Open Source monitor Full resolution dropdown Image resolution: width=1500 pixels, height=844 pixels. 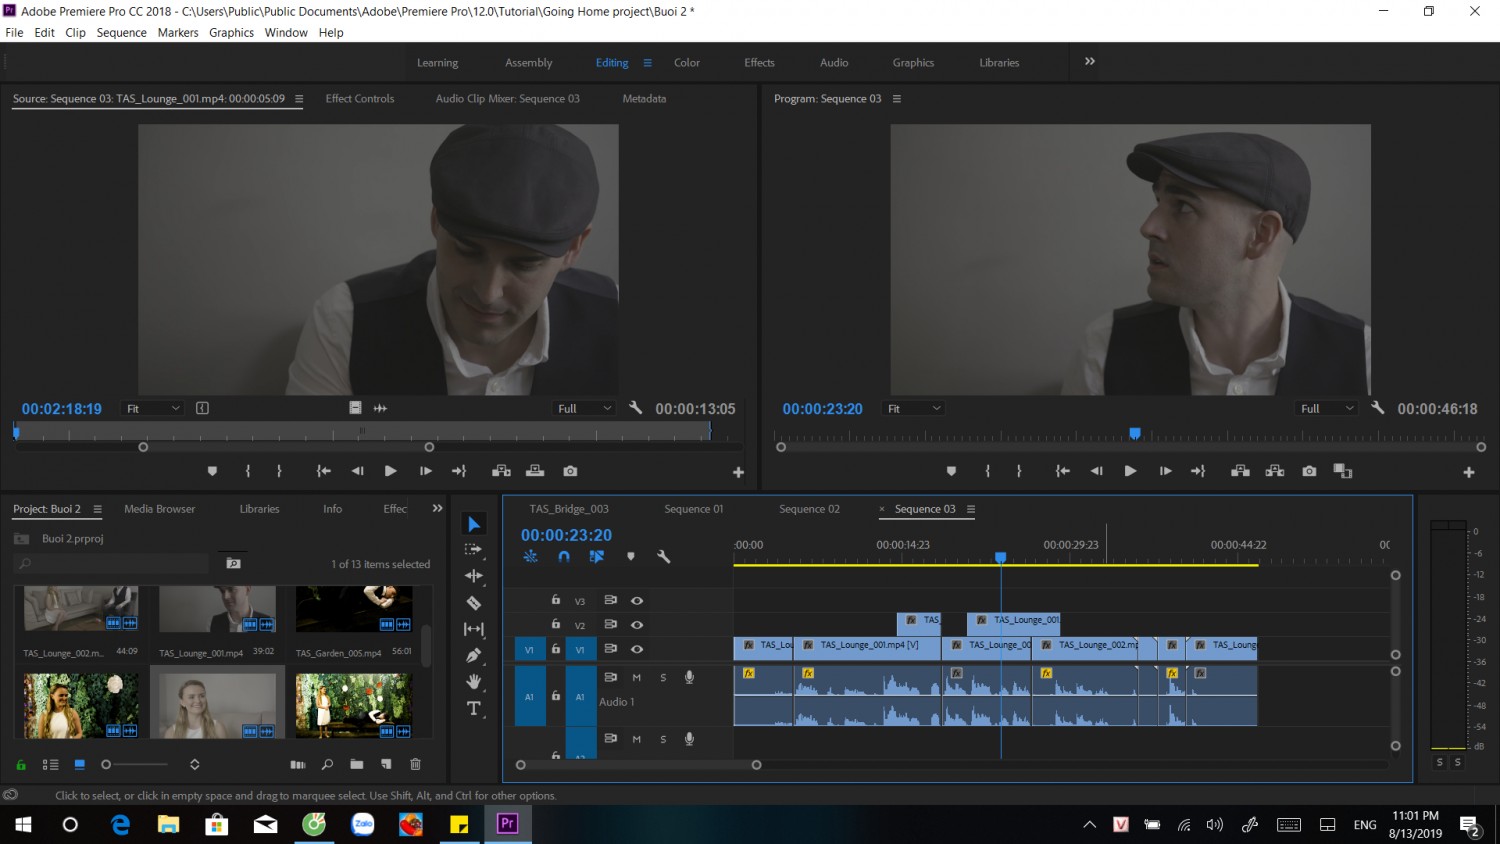(x=585, y=408)
